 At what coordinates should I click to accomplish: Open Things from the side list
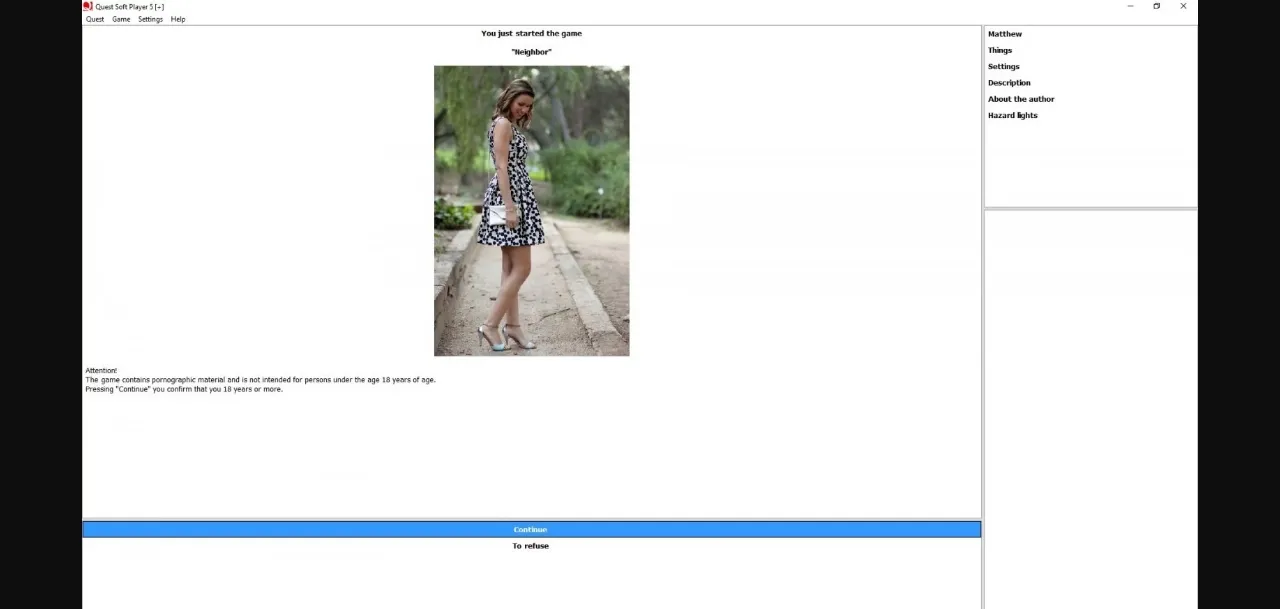tap(1000, 50)
